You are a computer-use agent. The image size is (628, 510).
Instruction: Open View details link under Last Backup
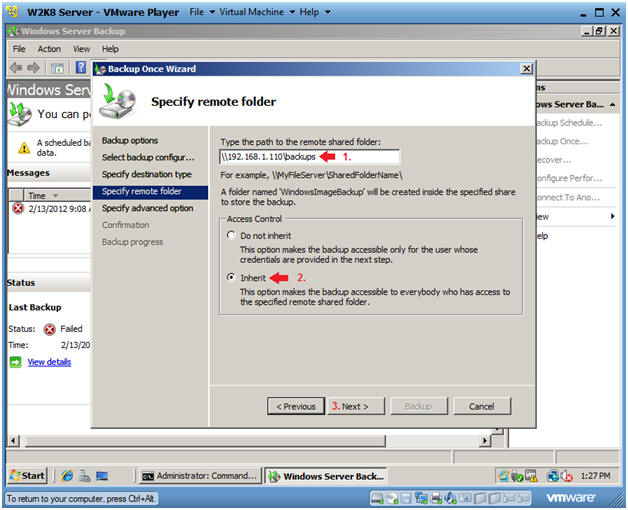49,362
